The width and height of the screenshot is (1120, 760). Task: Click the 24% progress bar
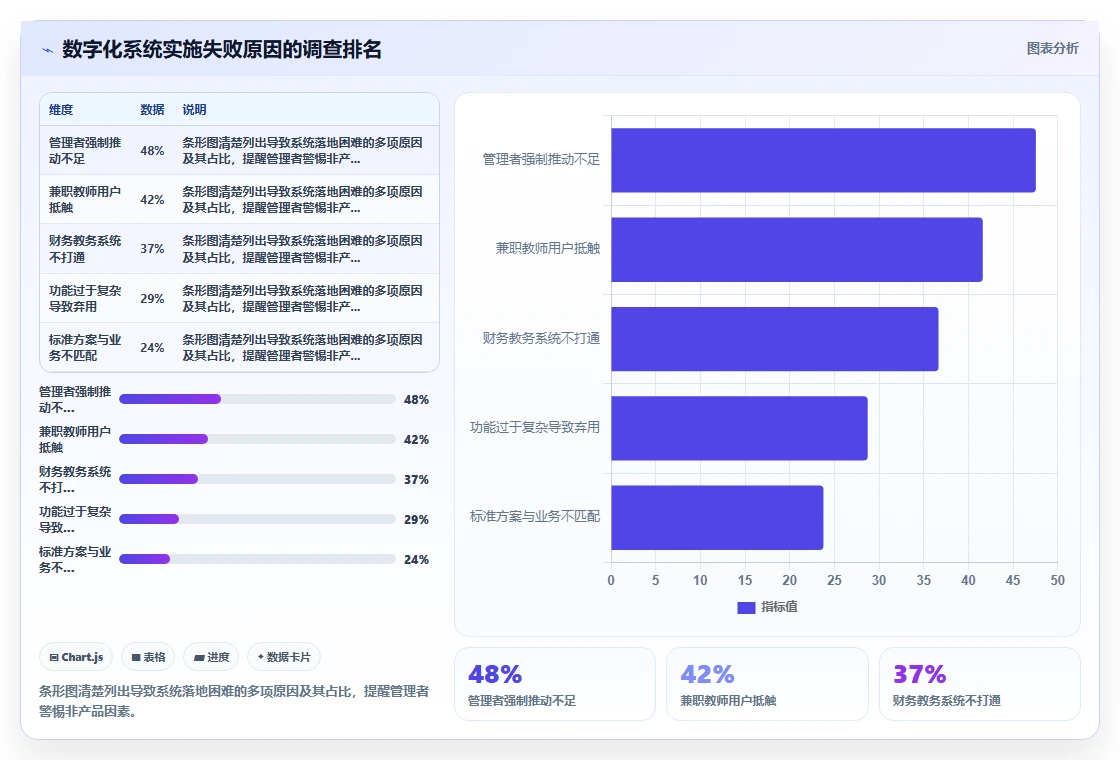coord(257,559)
